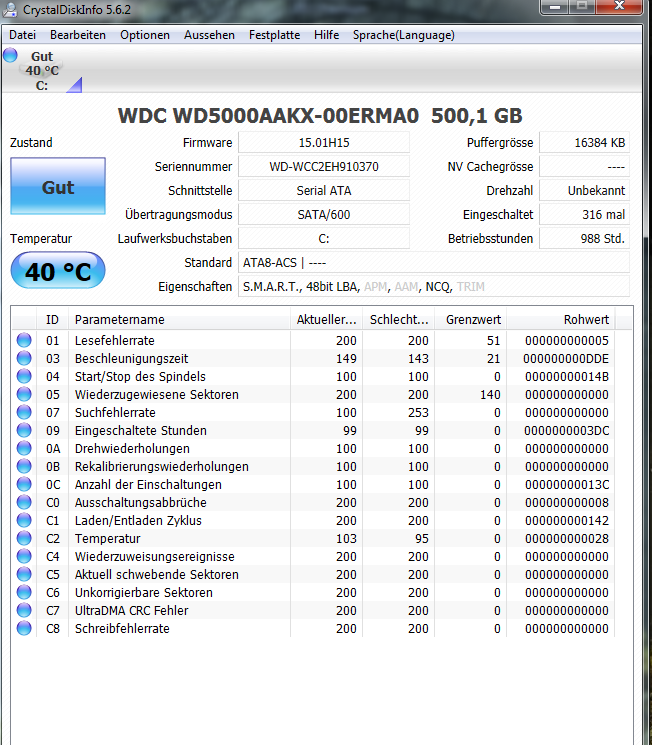This screenshot has height=745, width=652.
Task: Click the status orb for Laden/Entladen Zyklus
Action: pos(24,520)
